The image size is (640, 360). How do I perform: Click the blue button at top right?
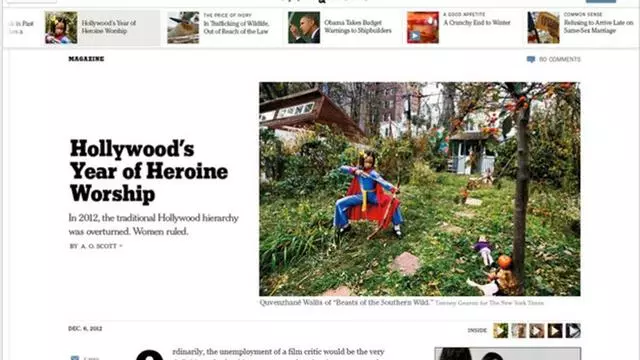pos(601,1)
